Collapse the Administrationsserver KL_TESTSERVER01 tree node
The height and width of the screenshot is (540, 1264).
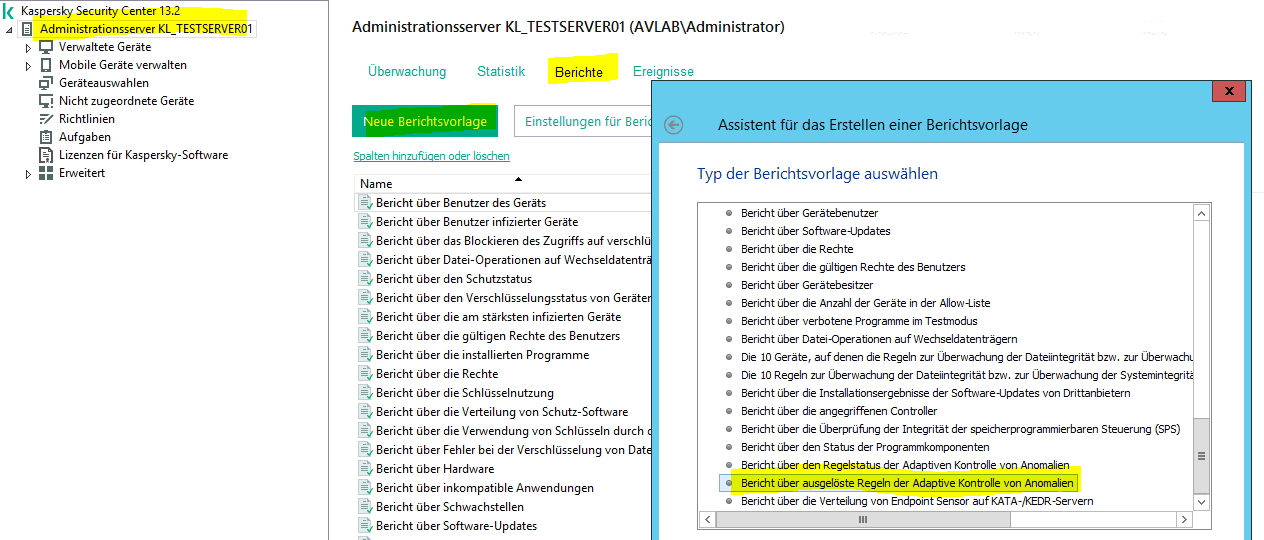point(10,30)
